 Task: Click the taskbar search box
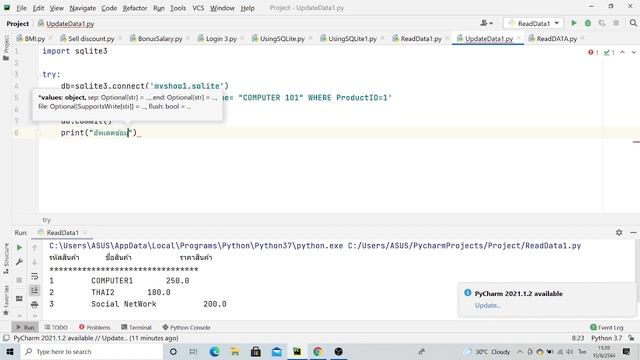tap(91, 351)
